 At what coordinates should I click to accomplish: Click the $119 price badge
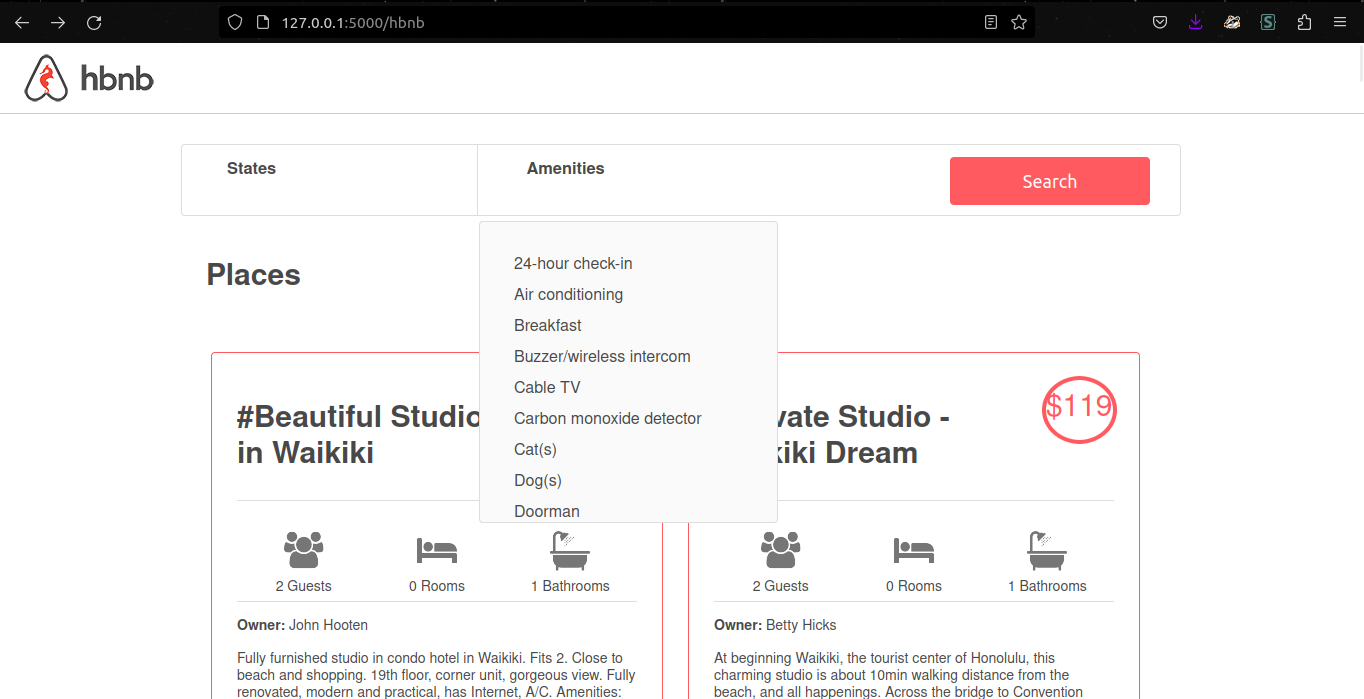(1079, 408)
